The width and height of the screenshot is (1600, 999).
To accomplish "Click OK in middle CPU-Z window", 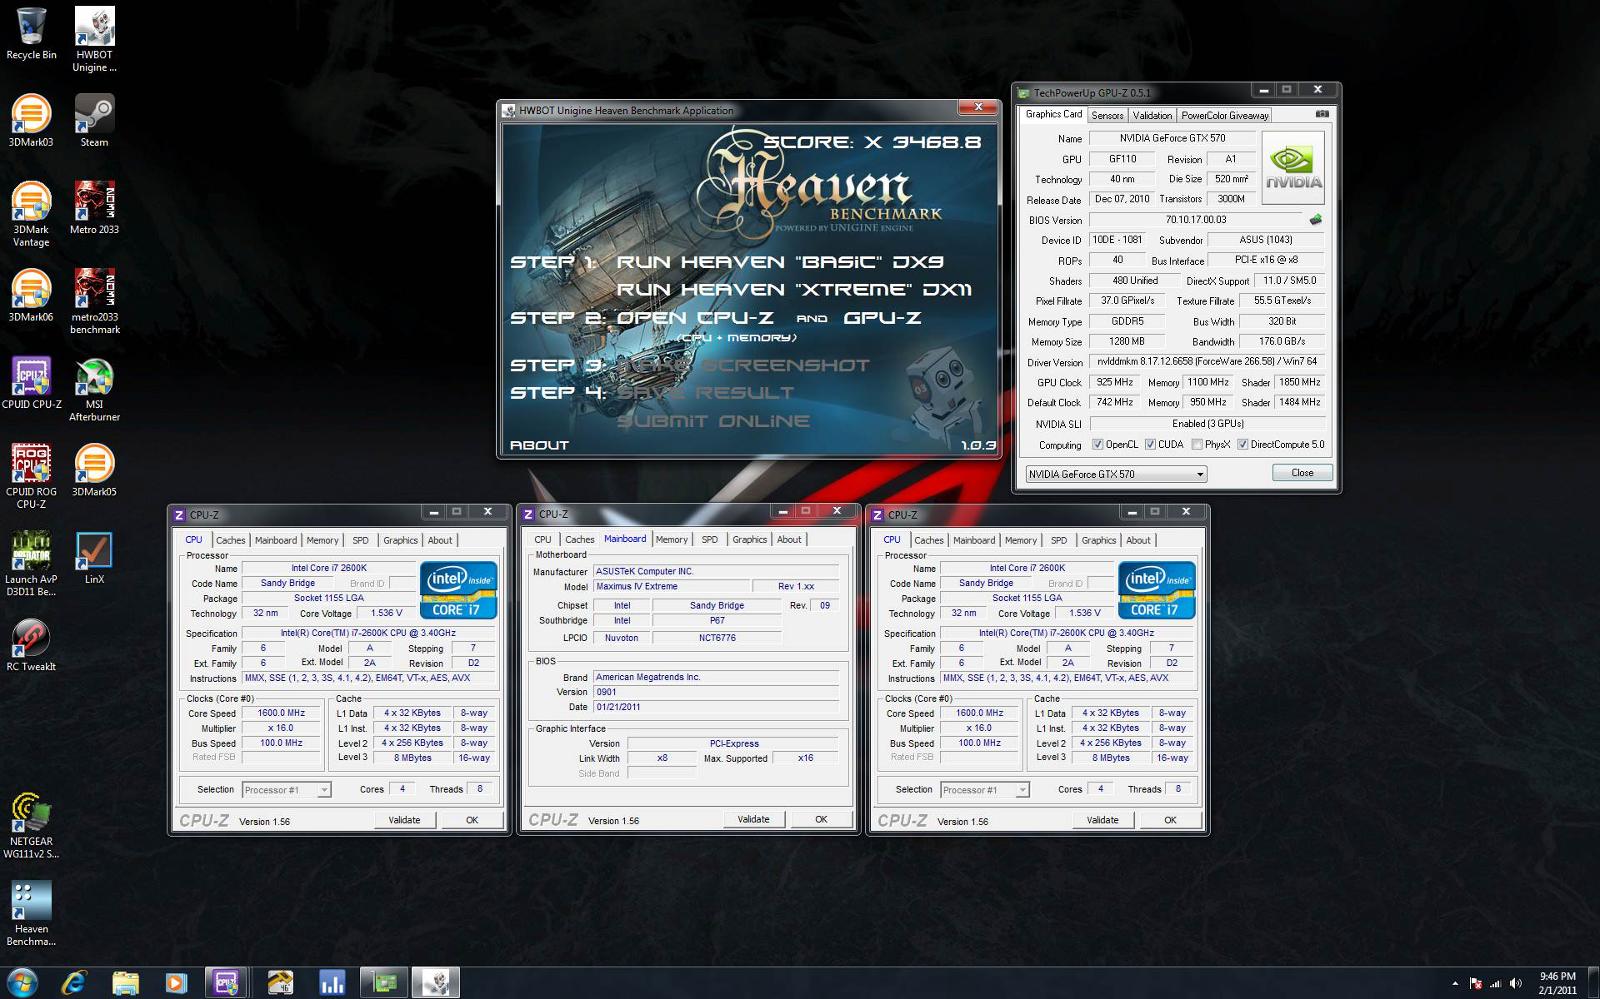I will (x=821, y=820).
